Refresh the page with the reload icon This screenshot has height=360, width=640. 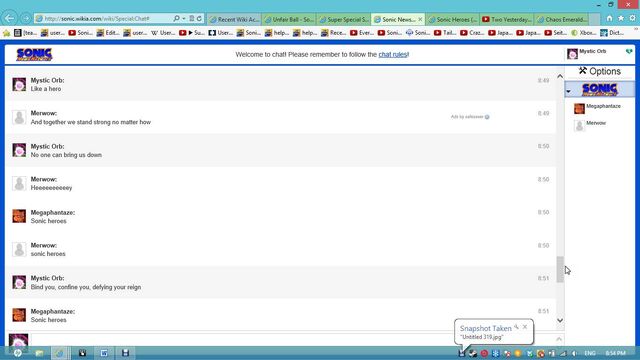199,19
